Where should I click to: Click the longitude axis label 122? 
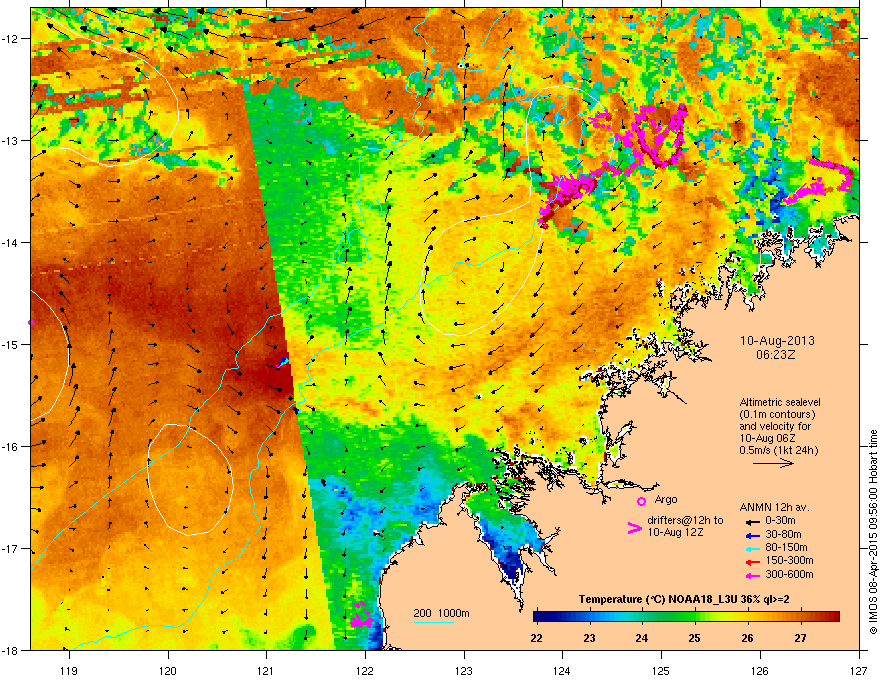365,671
